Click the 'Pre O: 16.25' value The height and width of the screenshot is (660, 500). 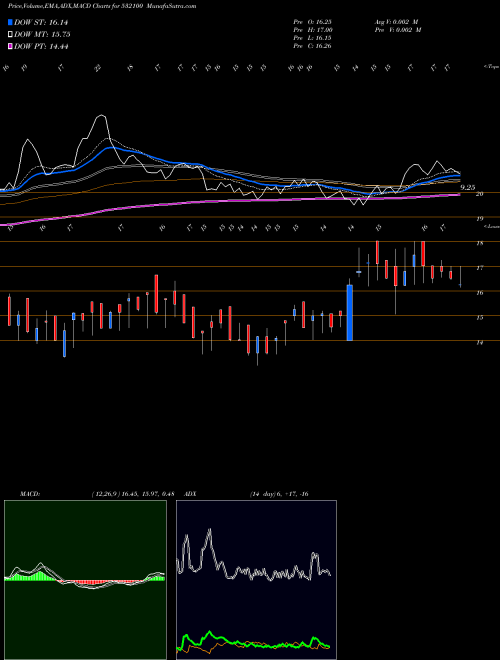coord(312,22)
